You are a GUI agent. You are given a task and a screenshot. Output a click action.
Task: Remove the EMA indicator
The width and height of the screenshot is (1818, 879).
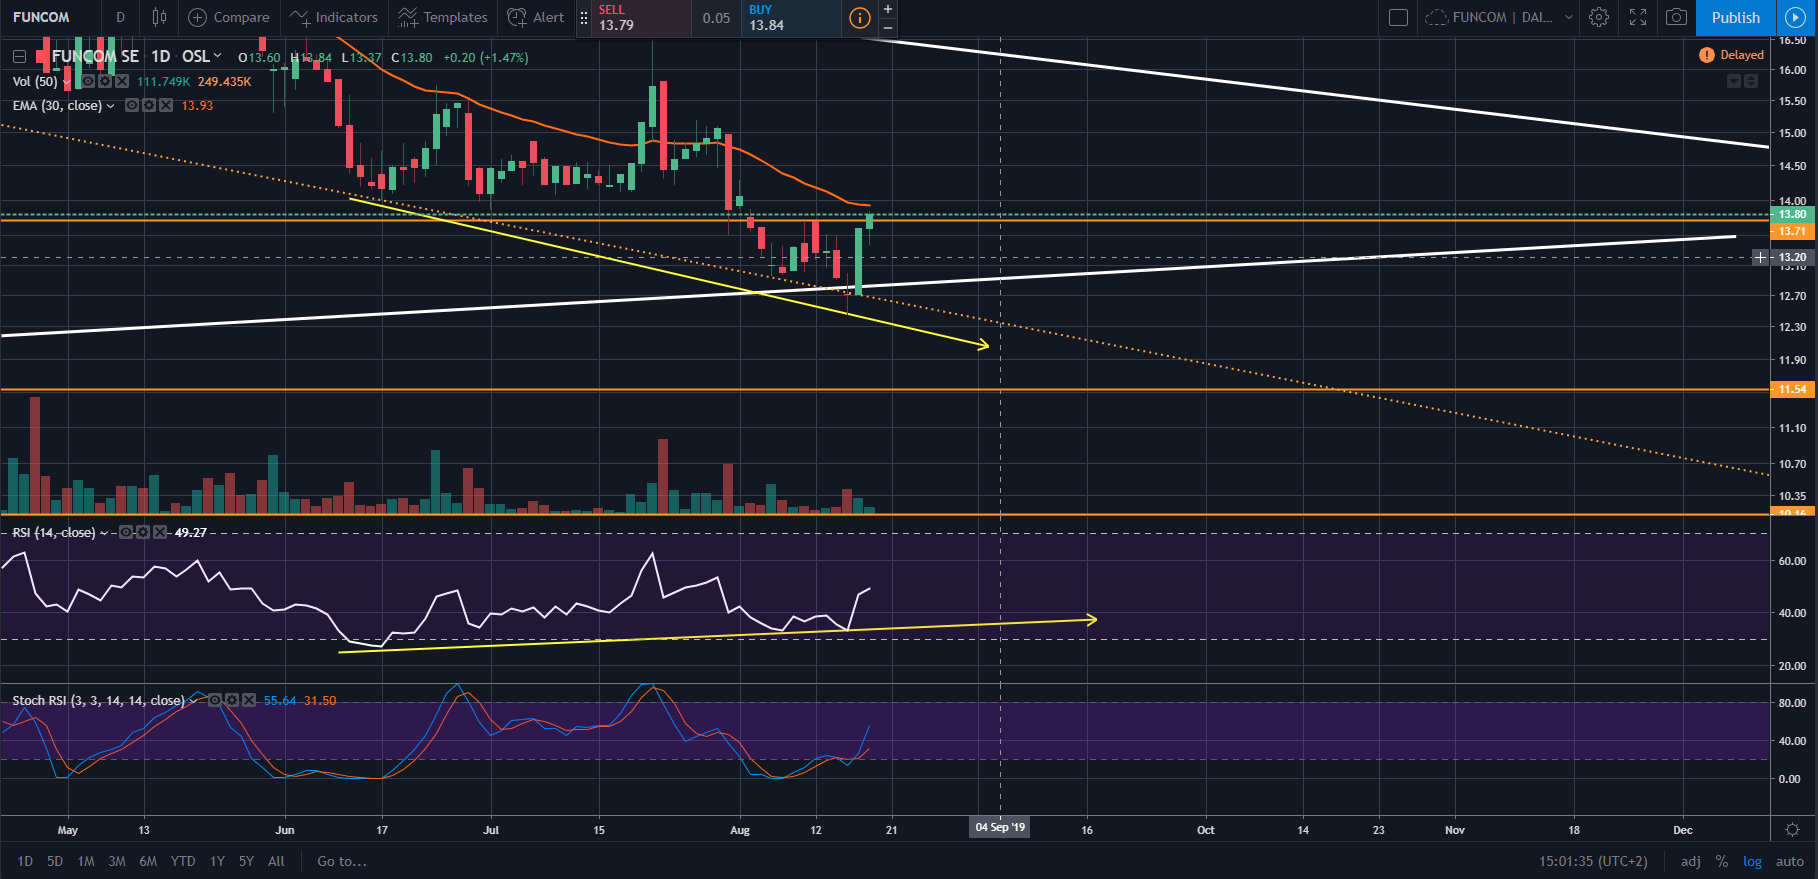(x=166, y=105)
